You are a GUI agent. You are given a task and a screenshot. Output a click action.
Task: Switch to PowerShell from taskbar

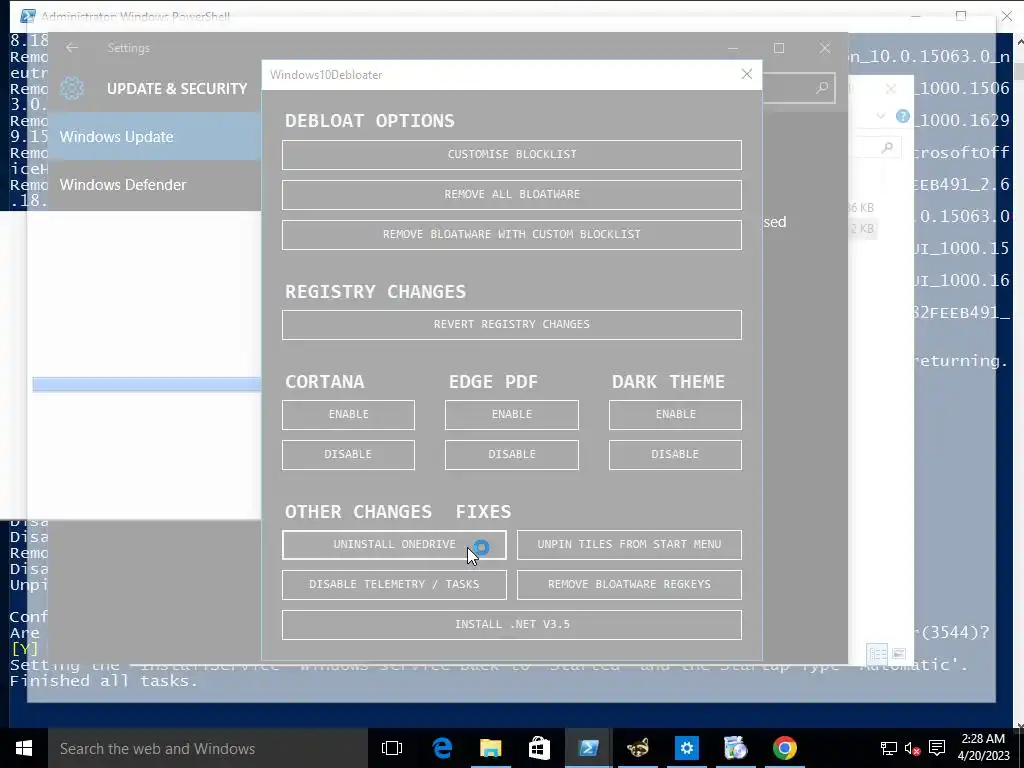tap(588, 748)
